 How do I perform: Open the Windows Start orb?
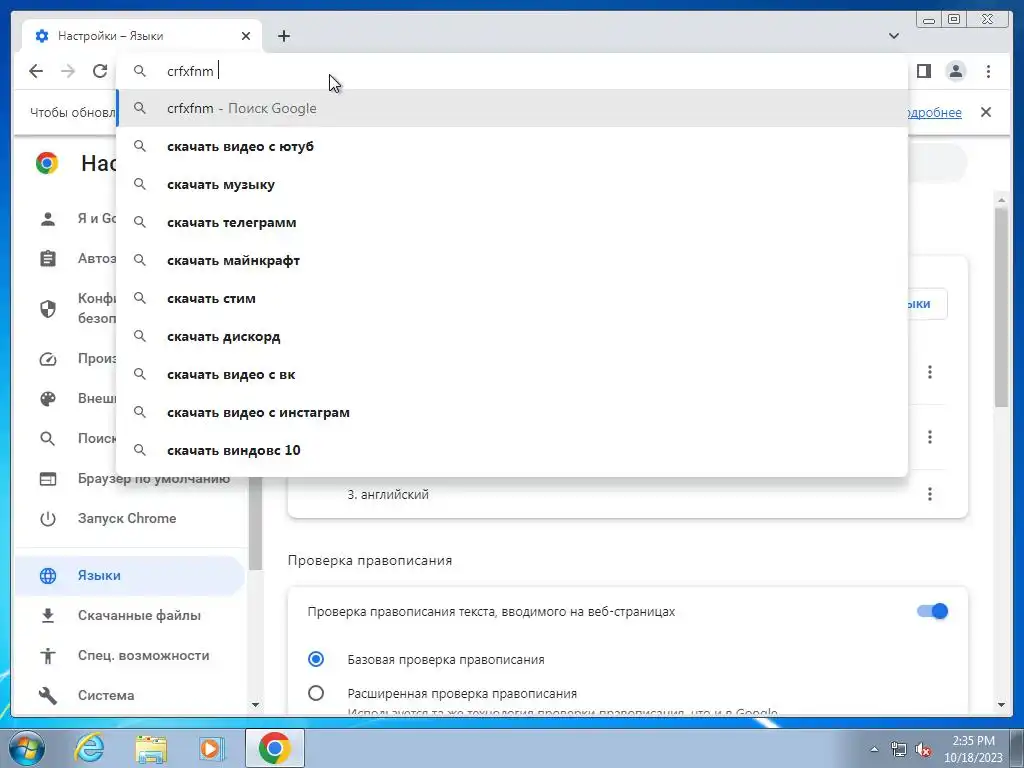coord(27,748)
